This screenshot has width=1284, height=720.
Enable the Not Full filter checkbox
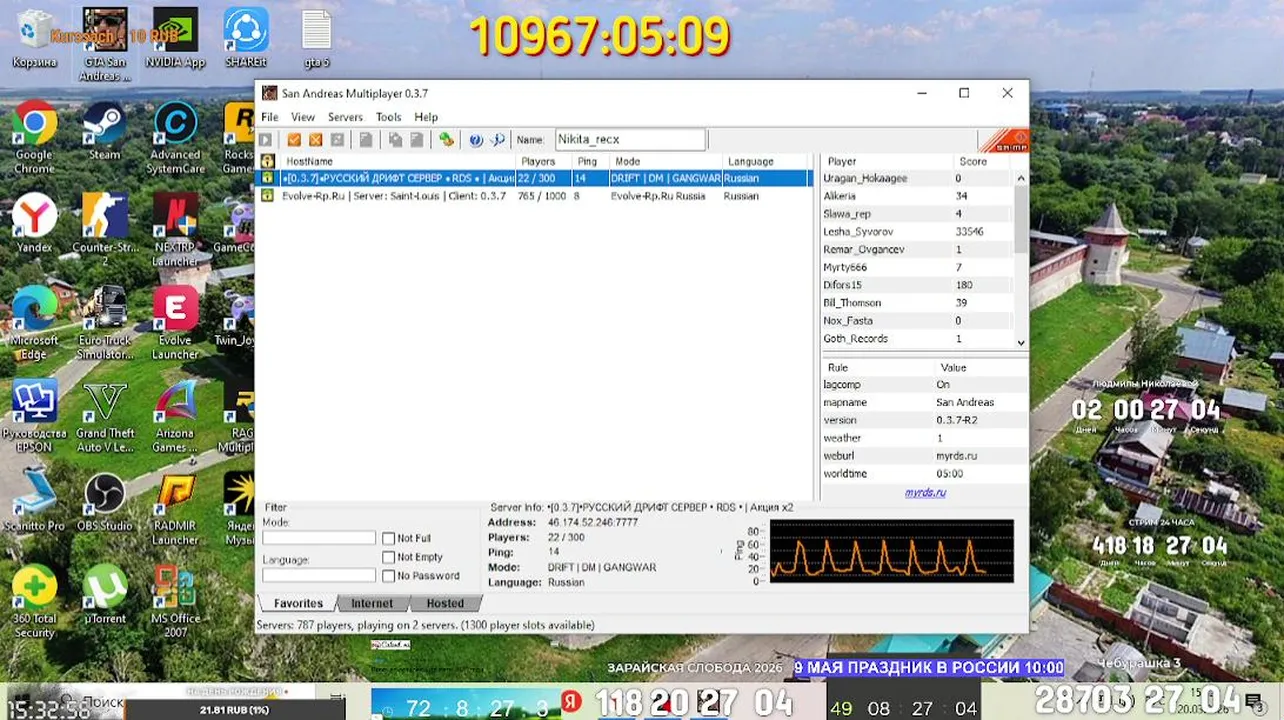(389, 539)
